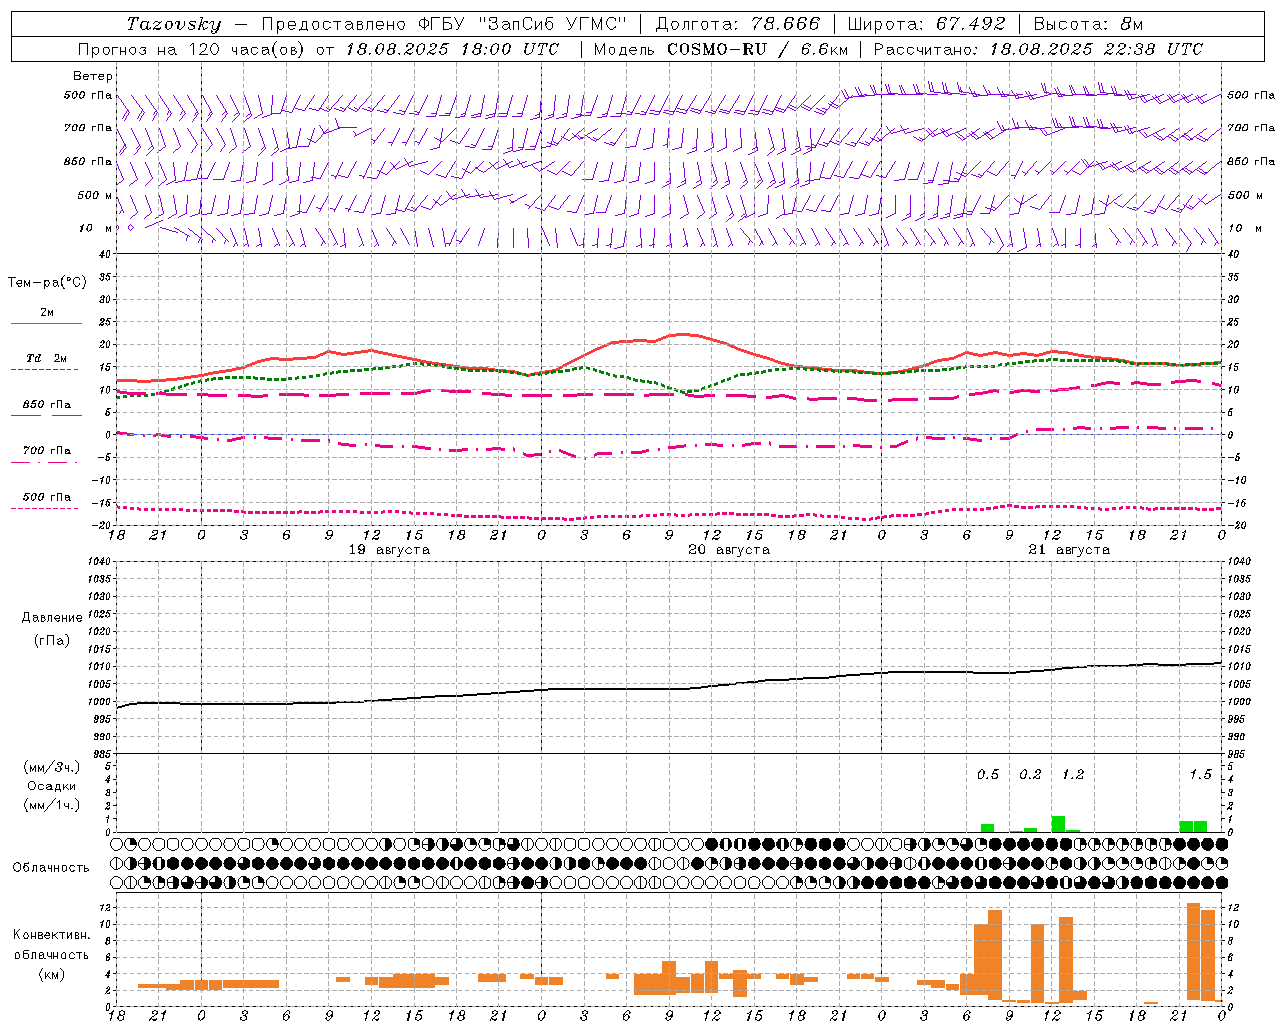The height and width of the screenshot is (1024, 1280).
Task: Click the Облачность cloud cover label
Action: coord(51,868)
